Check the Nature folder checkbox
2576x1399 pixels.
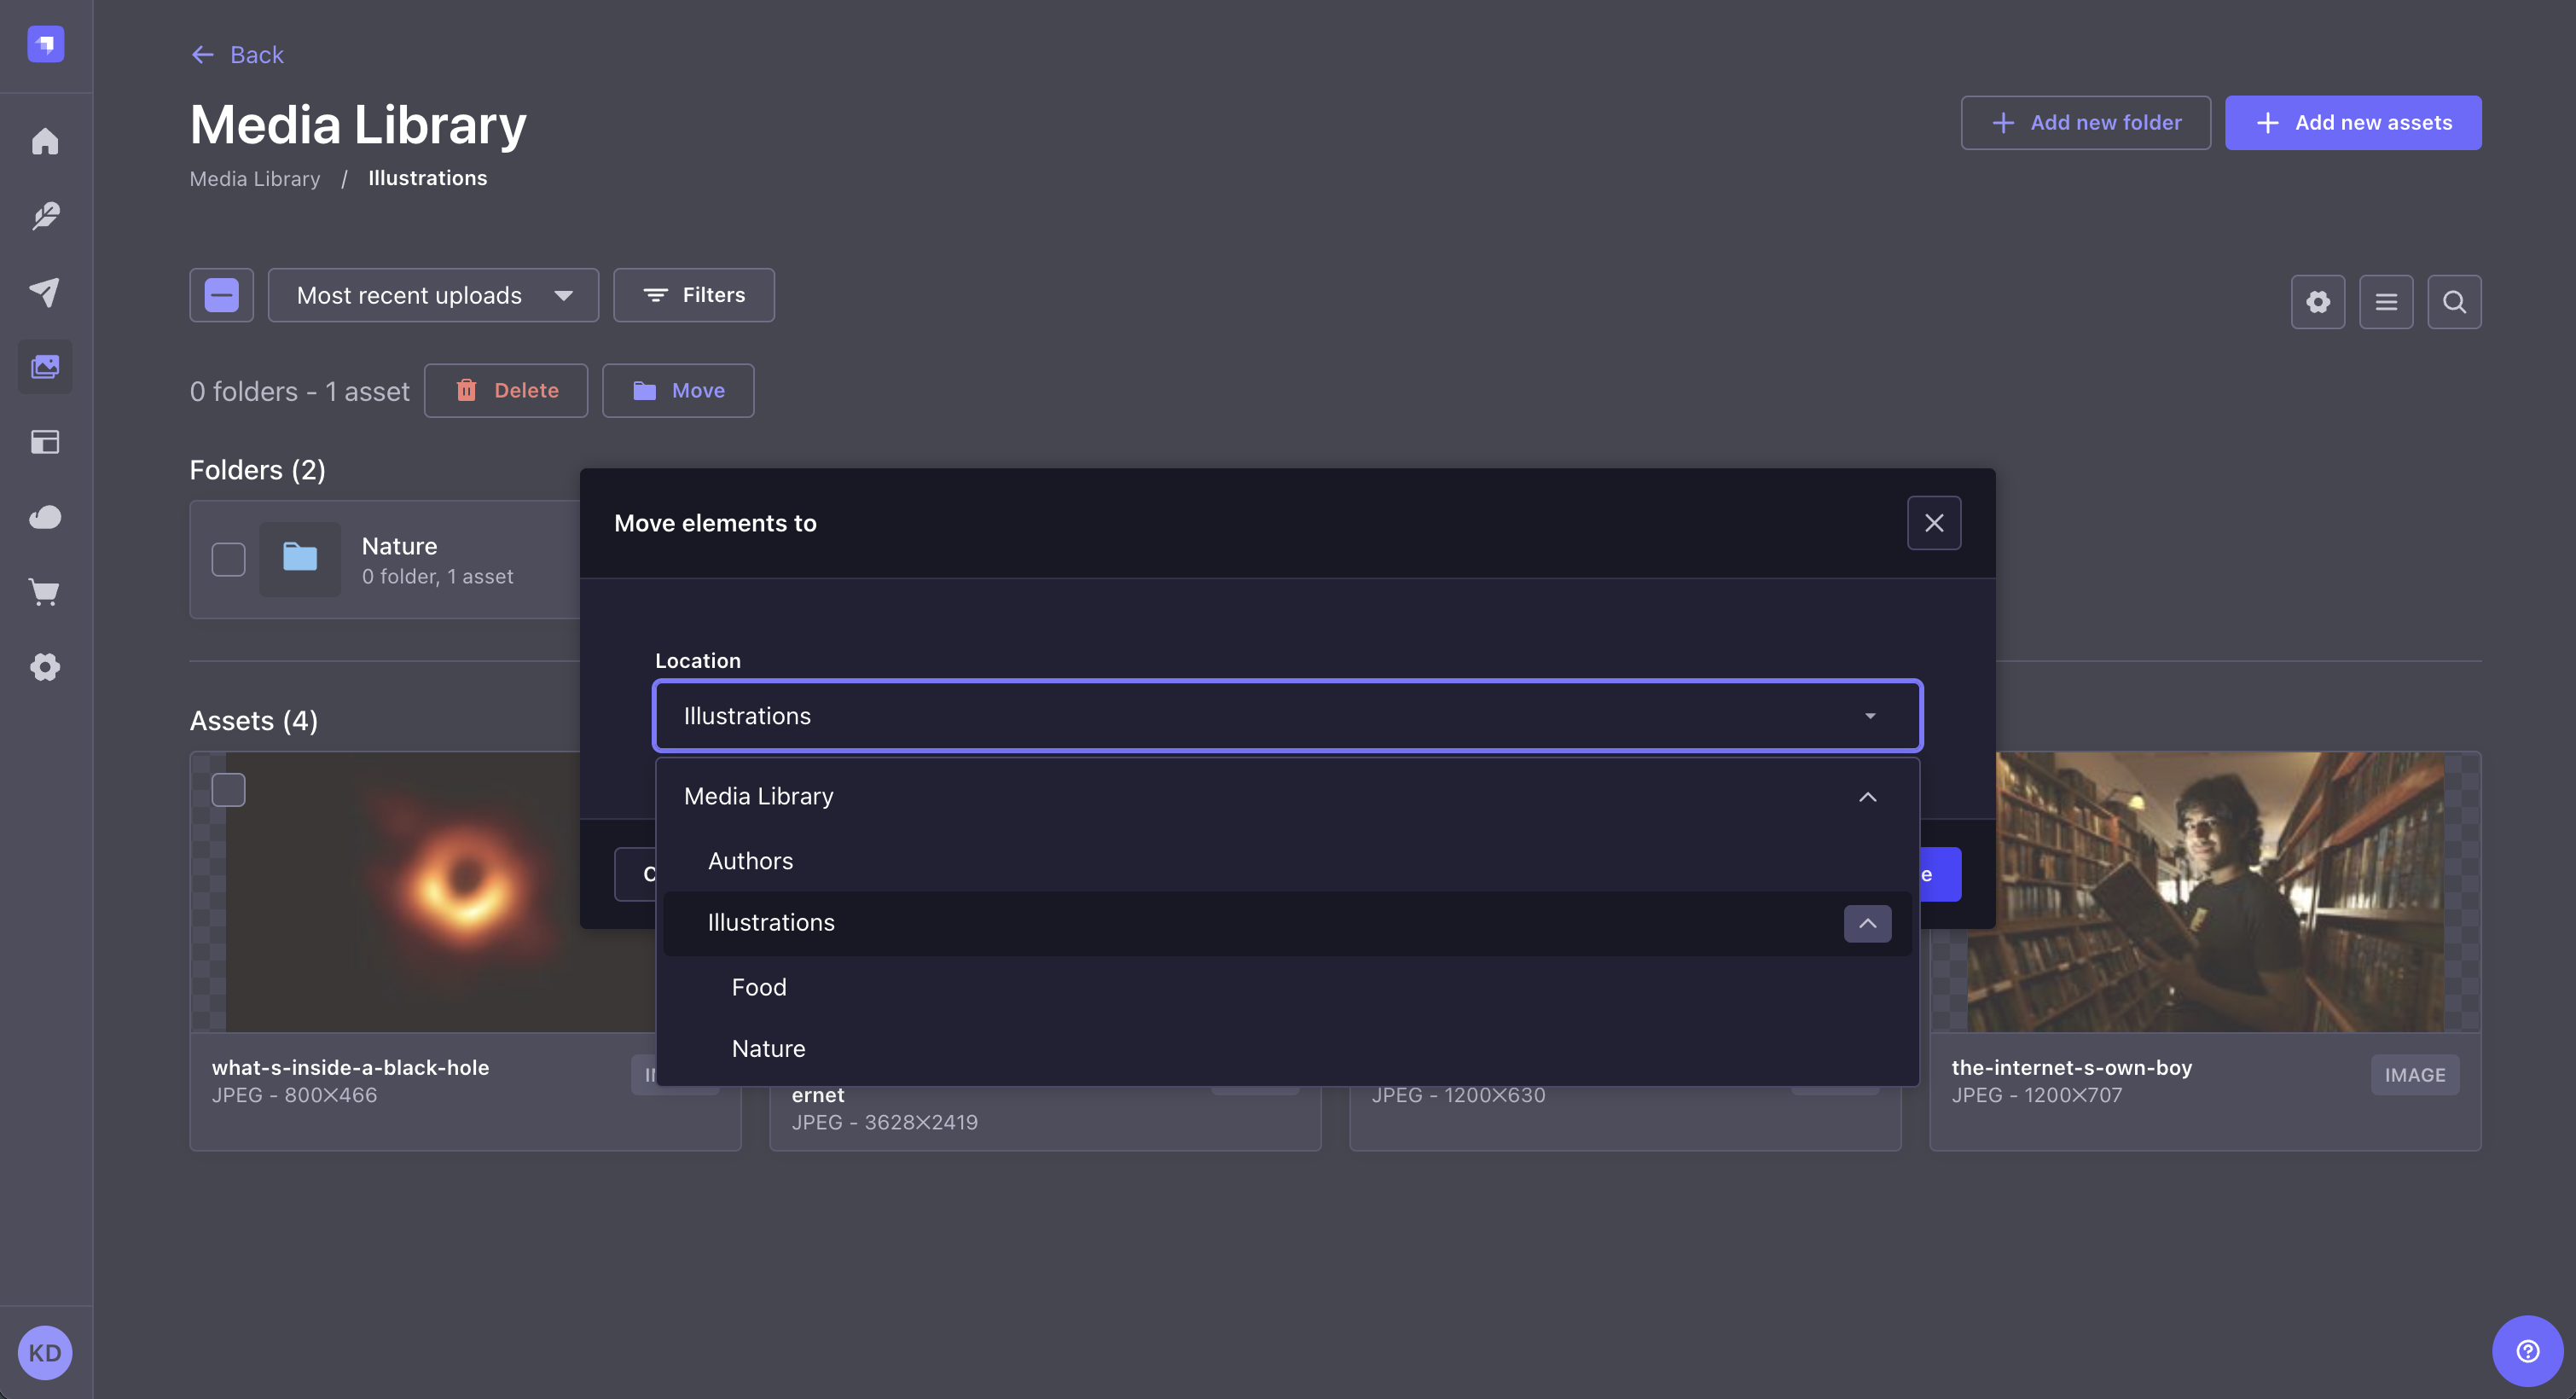[228, 559]
